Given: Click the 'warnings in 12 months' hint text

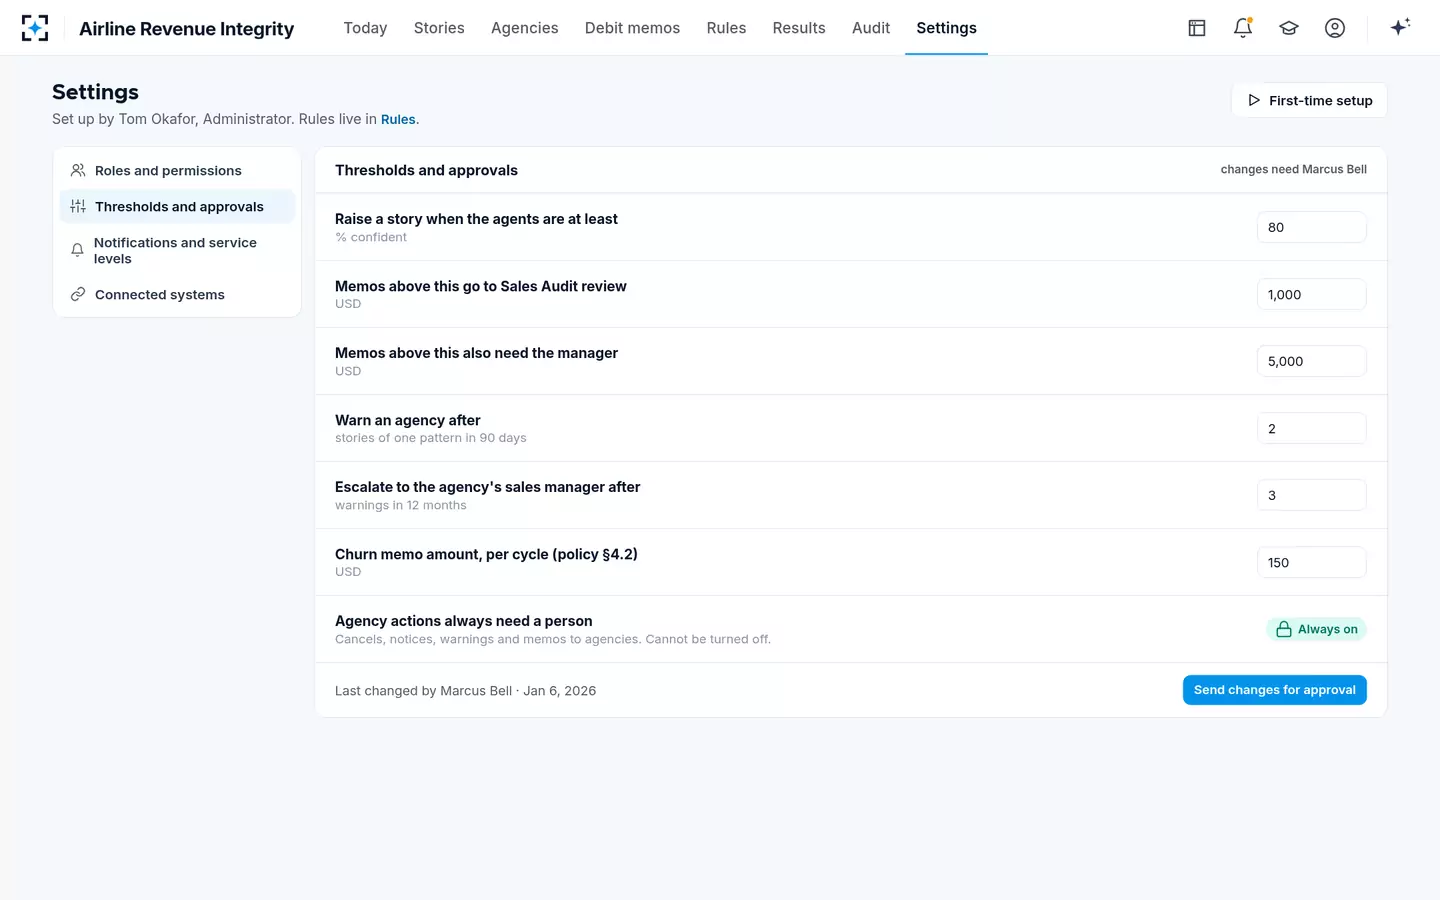Looking at the screenshot, I should (400, 505).
